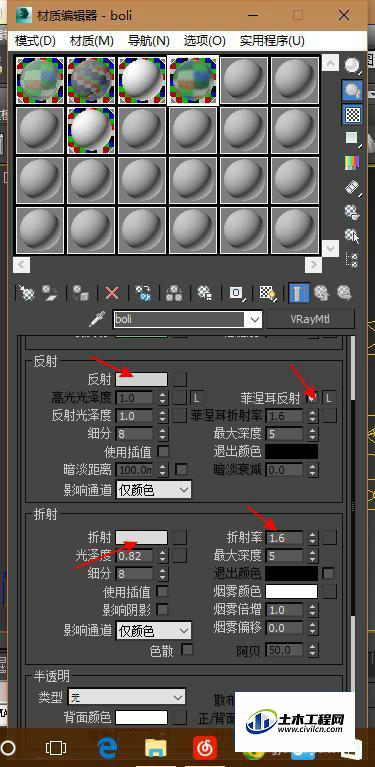Toggle checkbox beside 折射 退出颜色 swatch

tap(329, 573)
